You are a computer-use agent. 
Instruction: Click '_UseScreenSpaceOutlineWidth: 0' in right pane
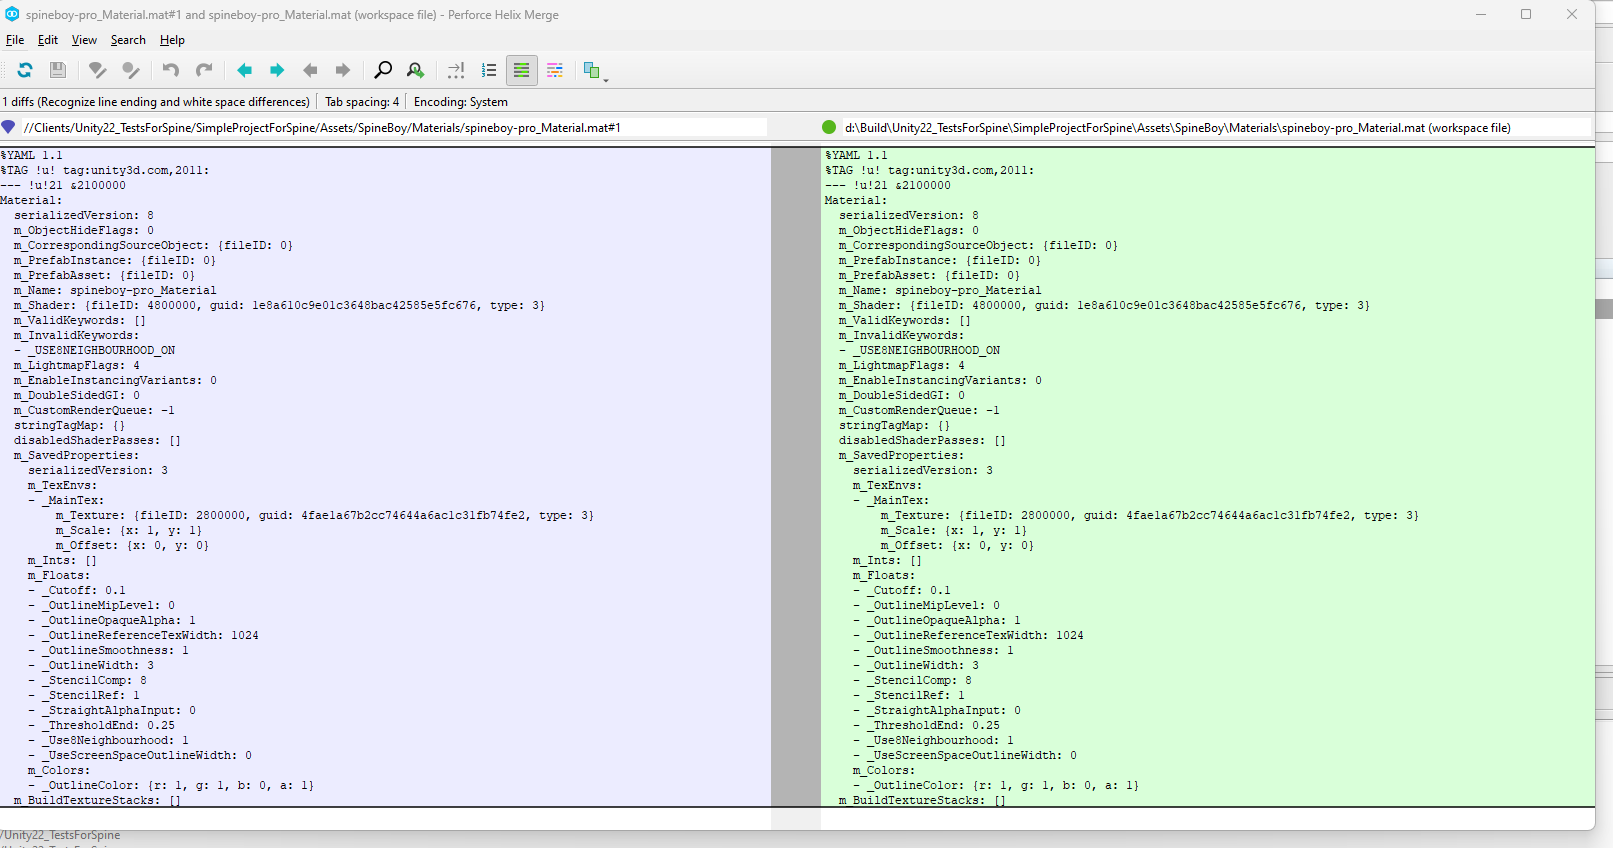(x=972, y=755)
